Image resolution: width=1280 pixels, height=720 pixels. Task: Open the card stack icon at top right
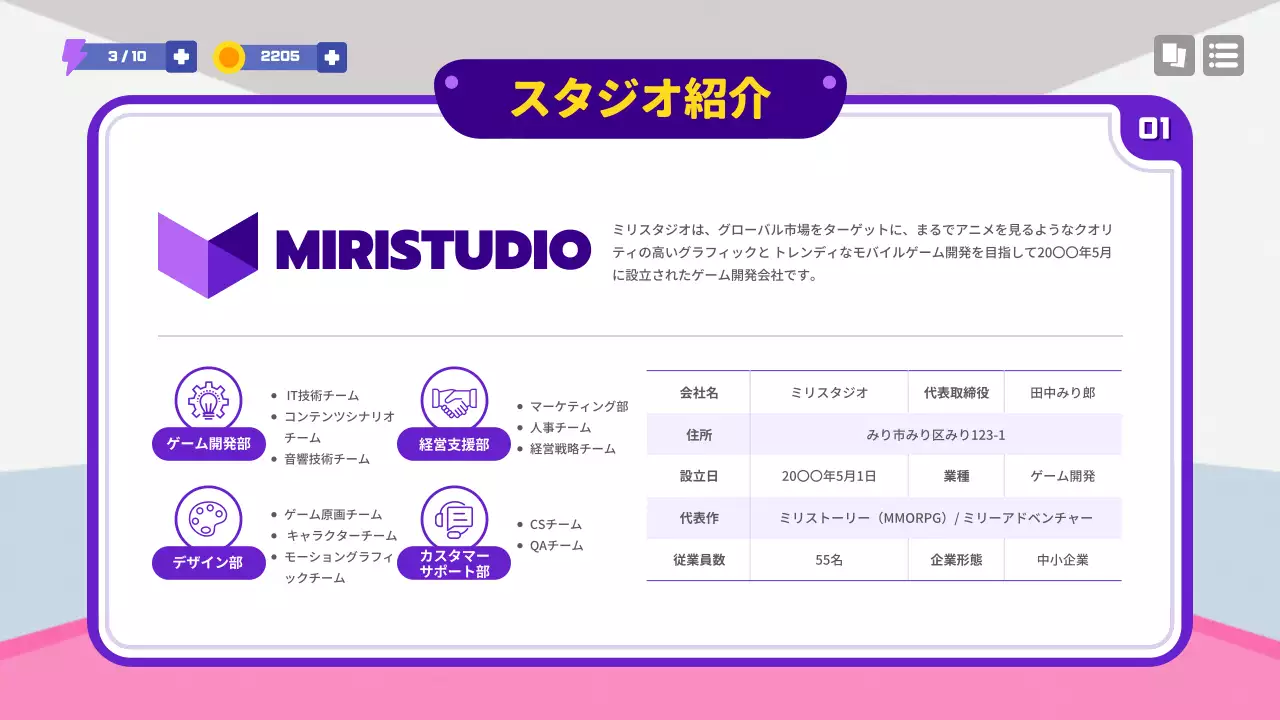coord(1174,55)
